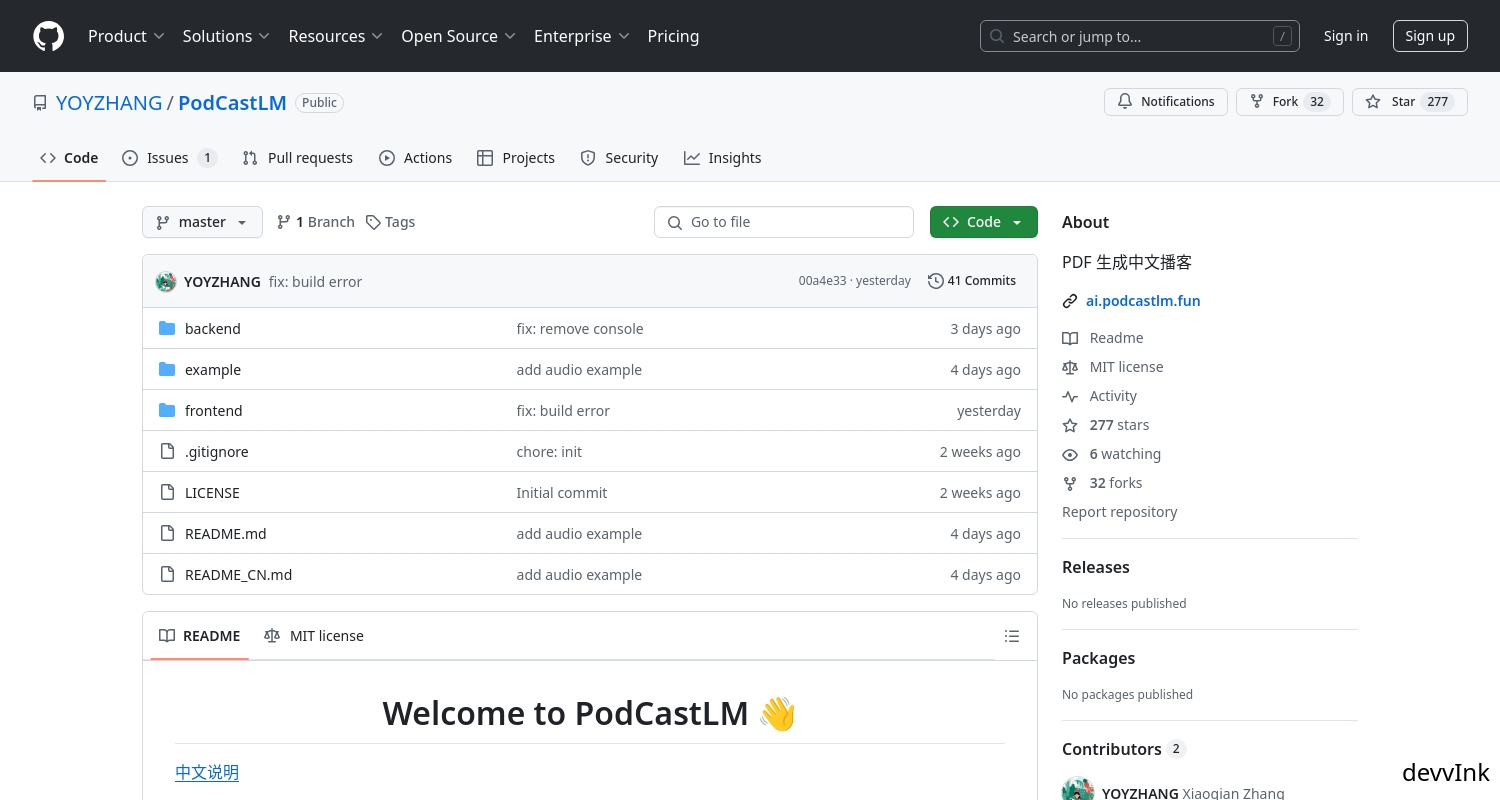Open the Resources dropdown
Screen dimensions: 1500x800
click(336, 36)
